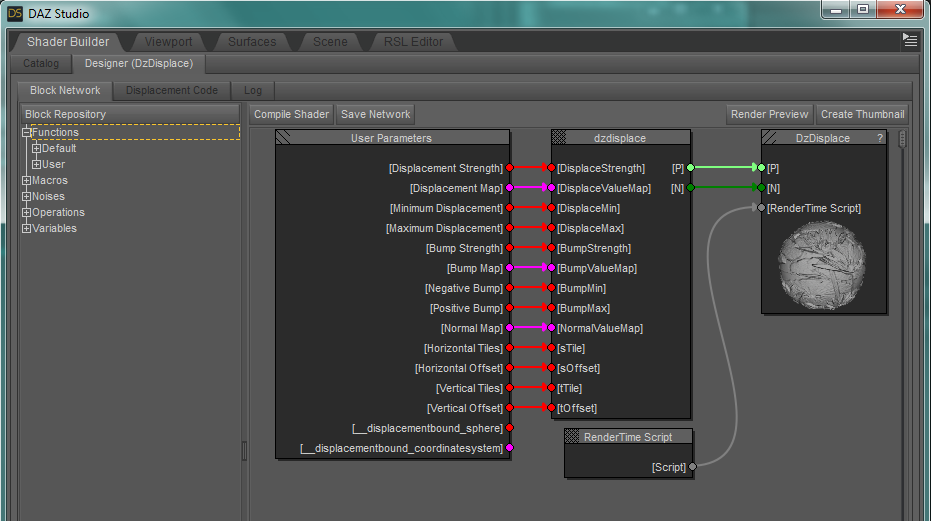The width and height of the screenshot is (931, 521).
Task: Expand the Default folder node
Action: [36, 149]
